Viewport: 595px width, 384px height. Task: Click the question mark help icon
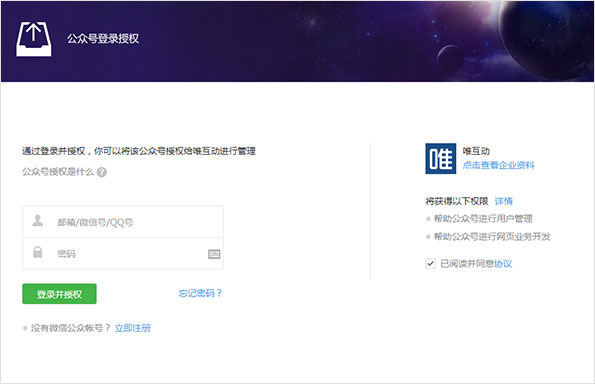102,172
